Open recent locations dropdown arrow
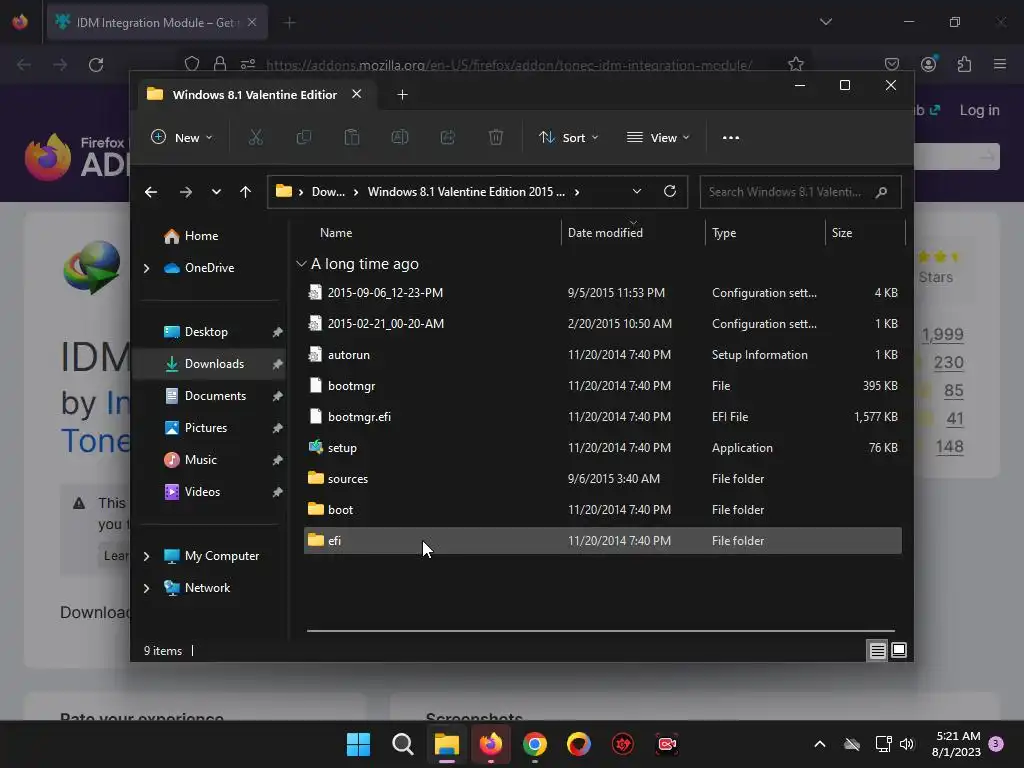The height and width of the screenshot is (768, 1024). tap(216, 192)
